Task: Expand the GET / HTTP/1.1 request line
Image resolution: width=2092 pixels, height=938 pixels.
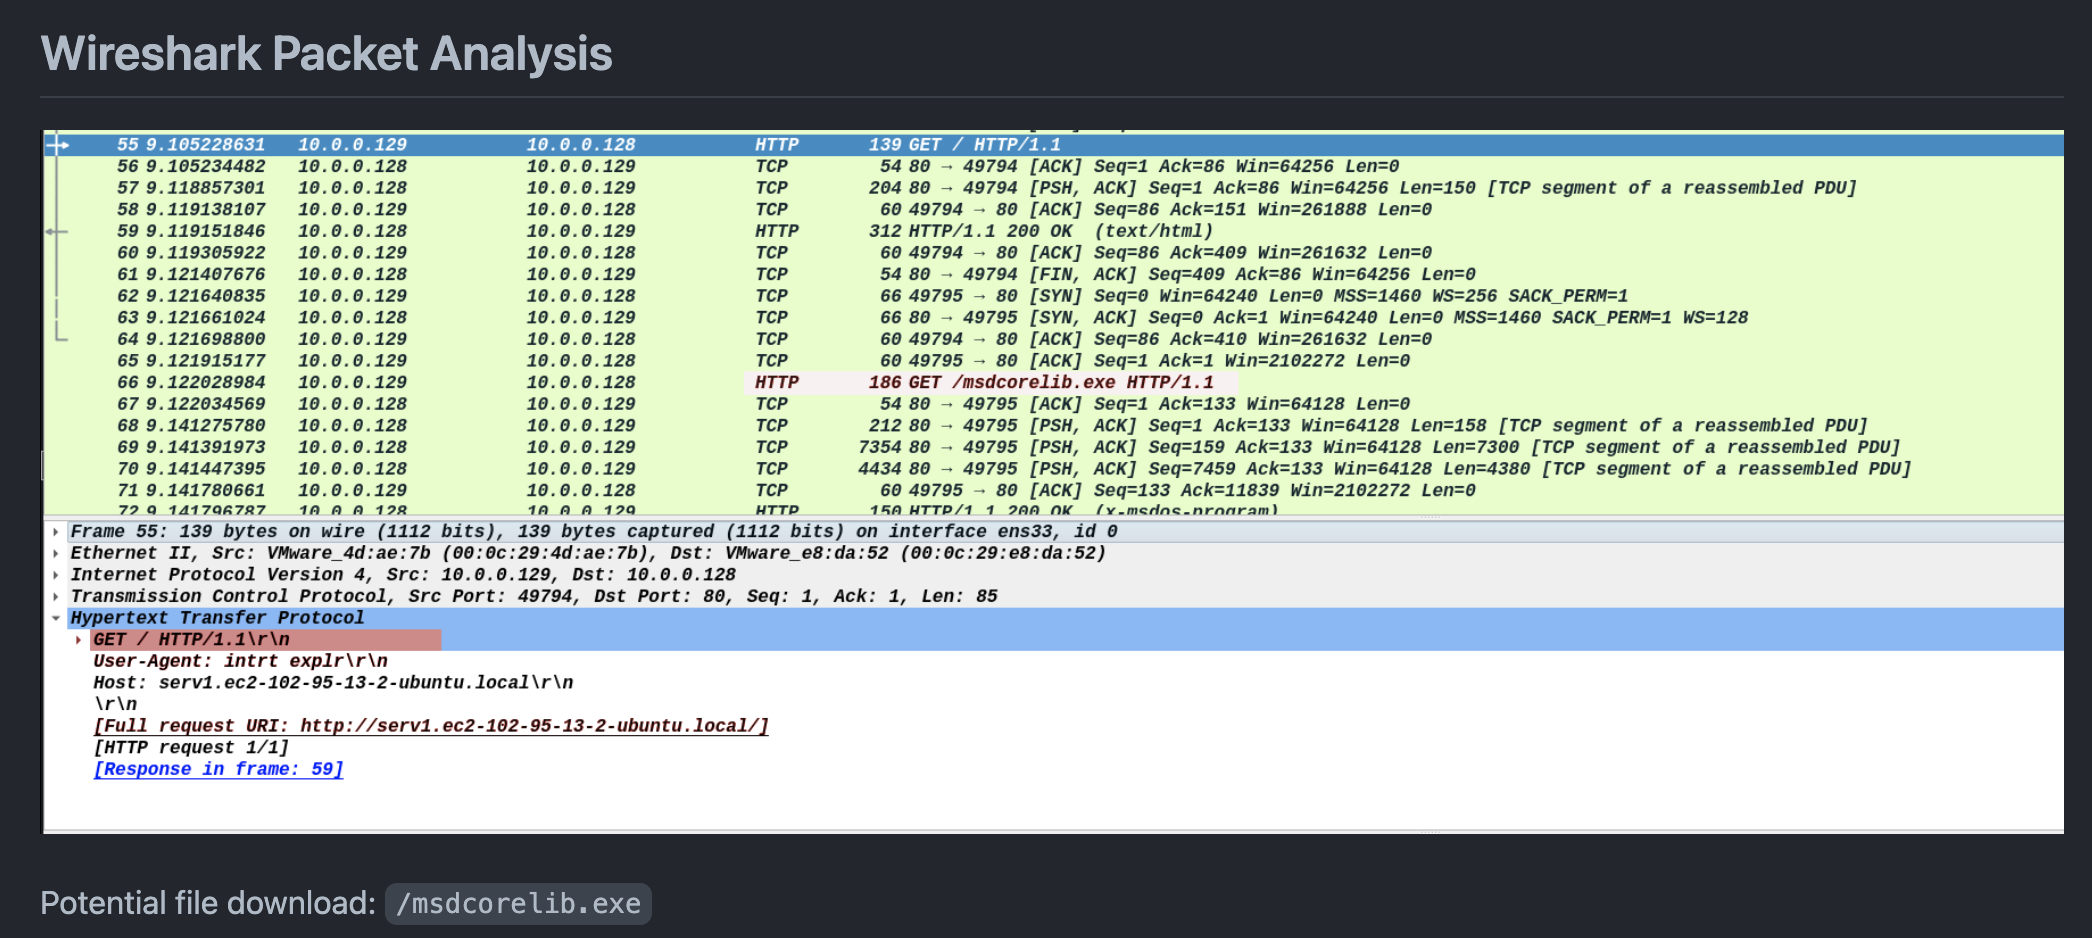Action: [79, 640]
